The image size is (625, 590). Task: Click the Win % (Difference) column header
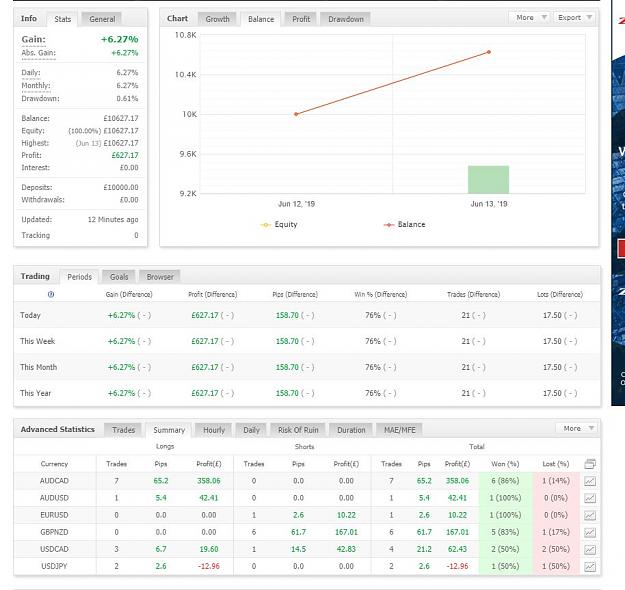[x=381, y=294]
